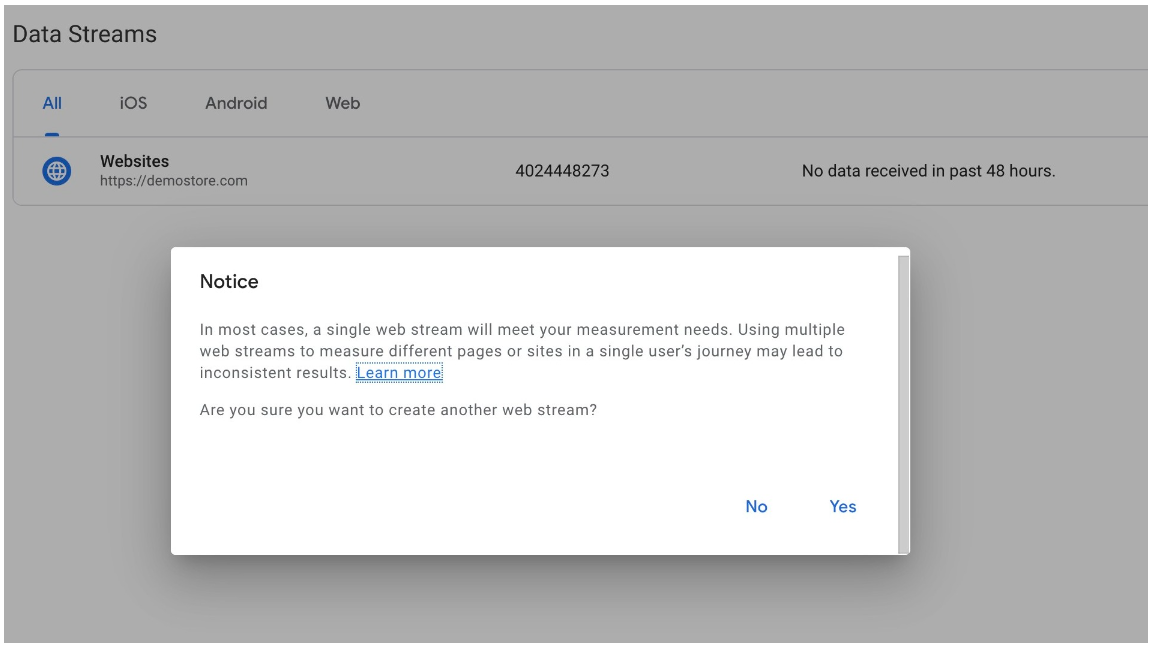The width and height of the screenshot is (1152, 646).
Task: Open the Websites data stream row
Action: pos(134,161)
